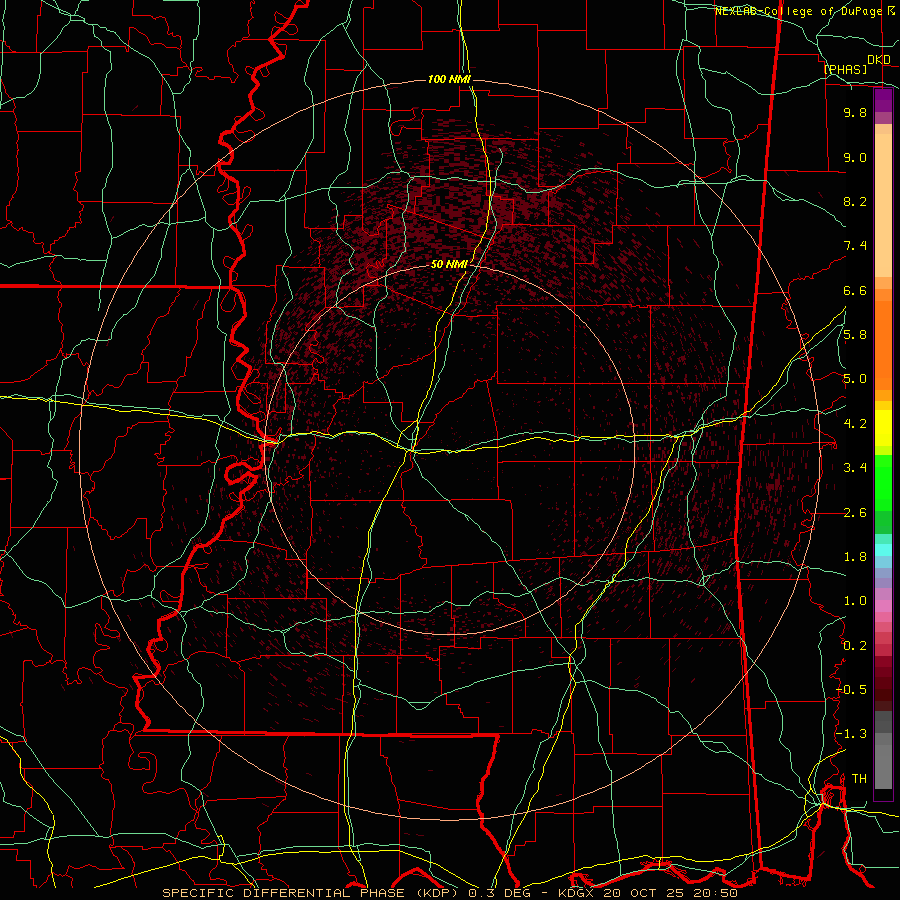Screen dimensions: 900x900
Task: Select the peach segment of the color bar
Action: [x=883, y=201]
